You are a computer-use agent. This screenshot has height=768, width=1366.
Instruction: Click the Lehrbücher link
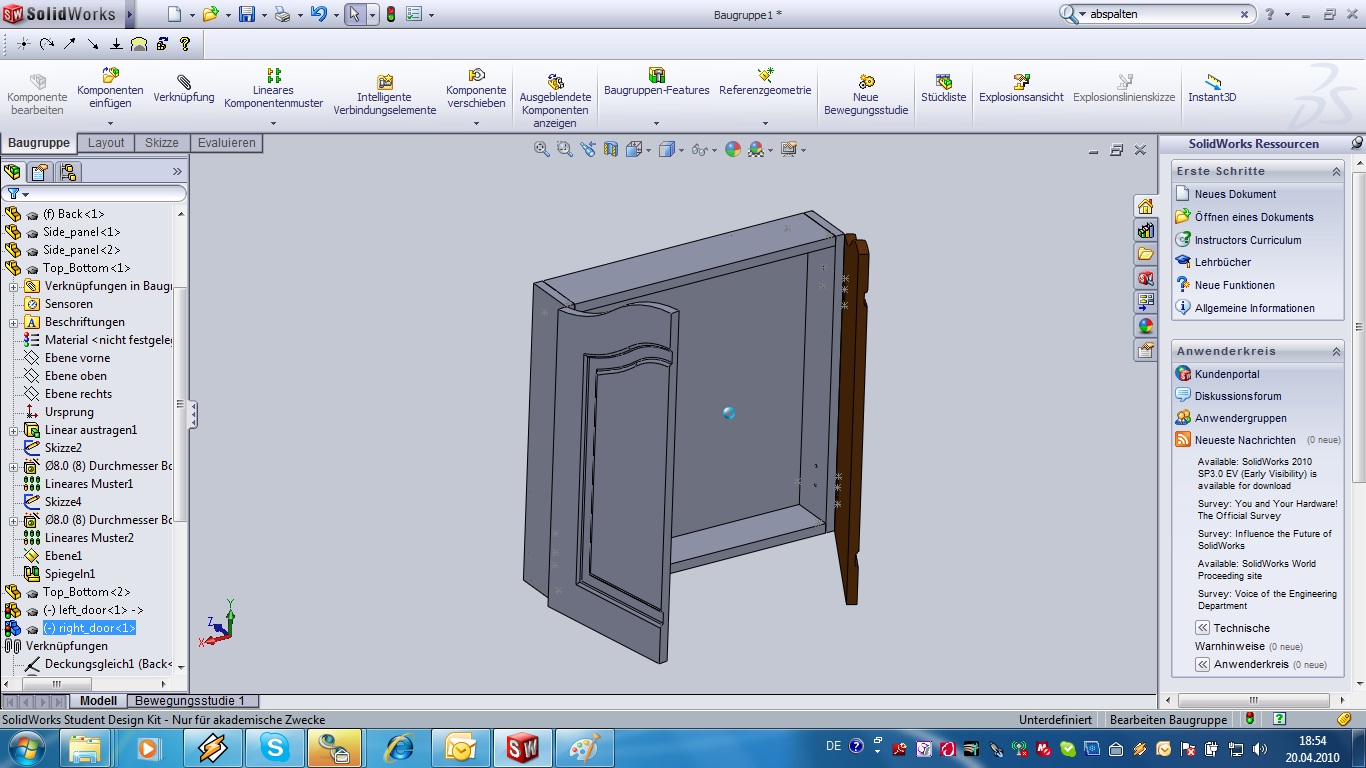coord(1222,262)
